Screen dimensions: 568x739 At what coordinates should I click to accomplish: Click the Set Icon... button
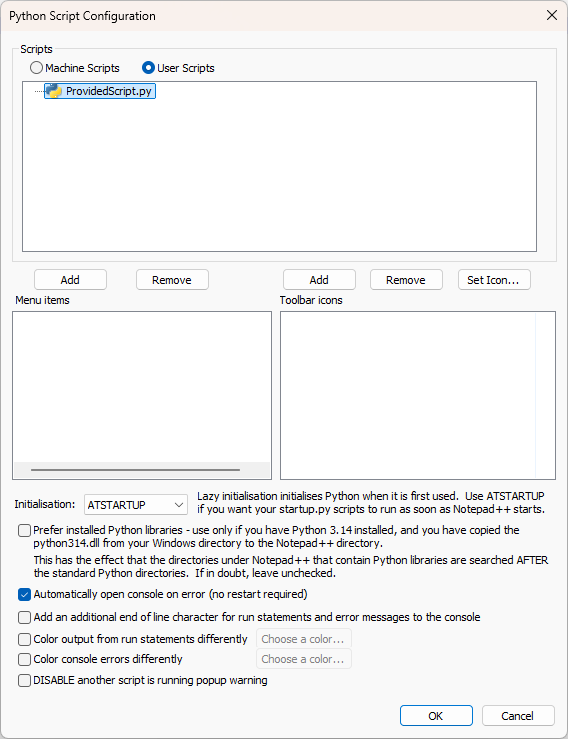tap(494, 280)
